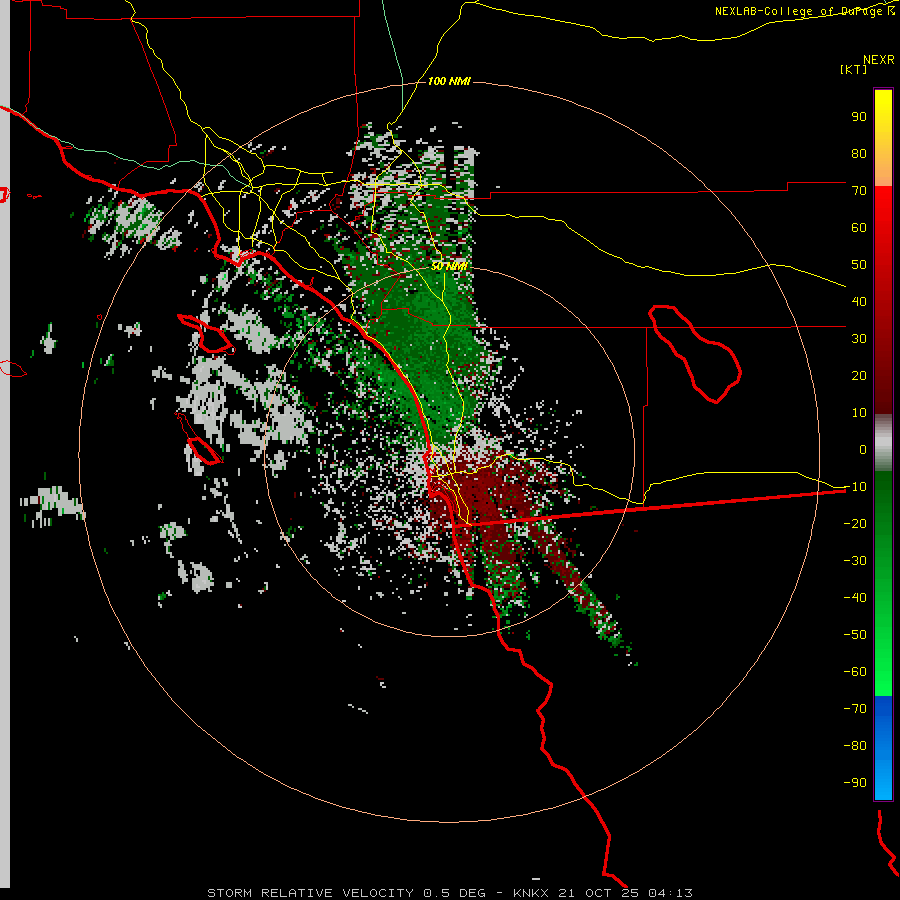Select the -70 value on the velocity scale
Viewport: 900px width, 900px height.
point(855,709)
